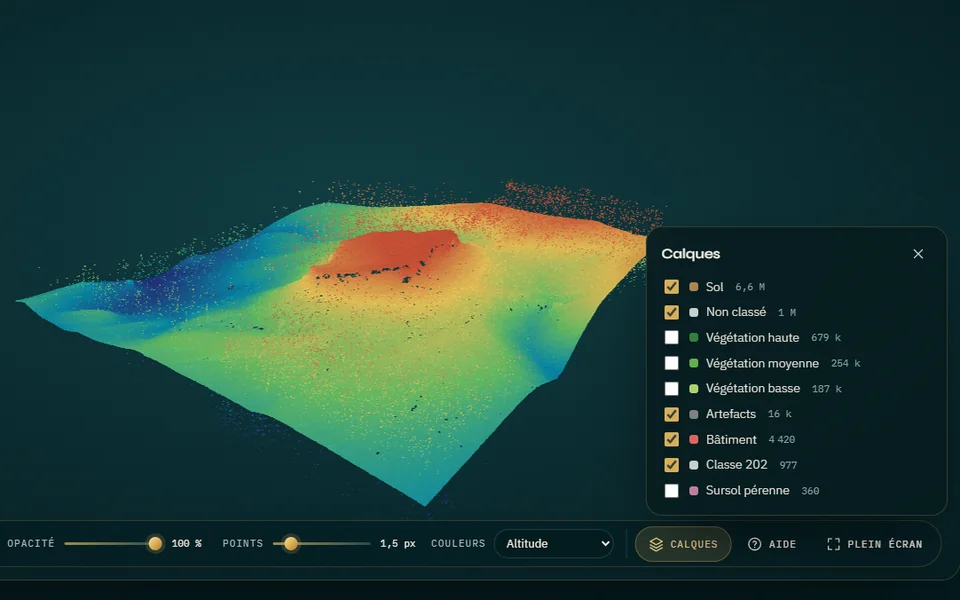The height and width of the screenshot is (600, 960).
Task: Click the Non classé layer label
Action: point(736,312)
